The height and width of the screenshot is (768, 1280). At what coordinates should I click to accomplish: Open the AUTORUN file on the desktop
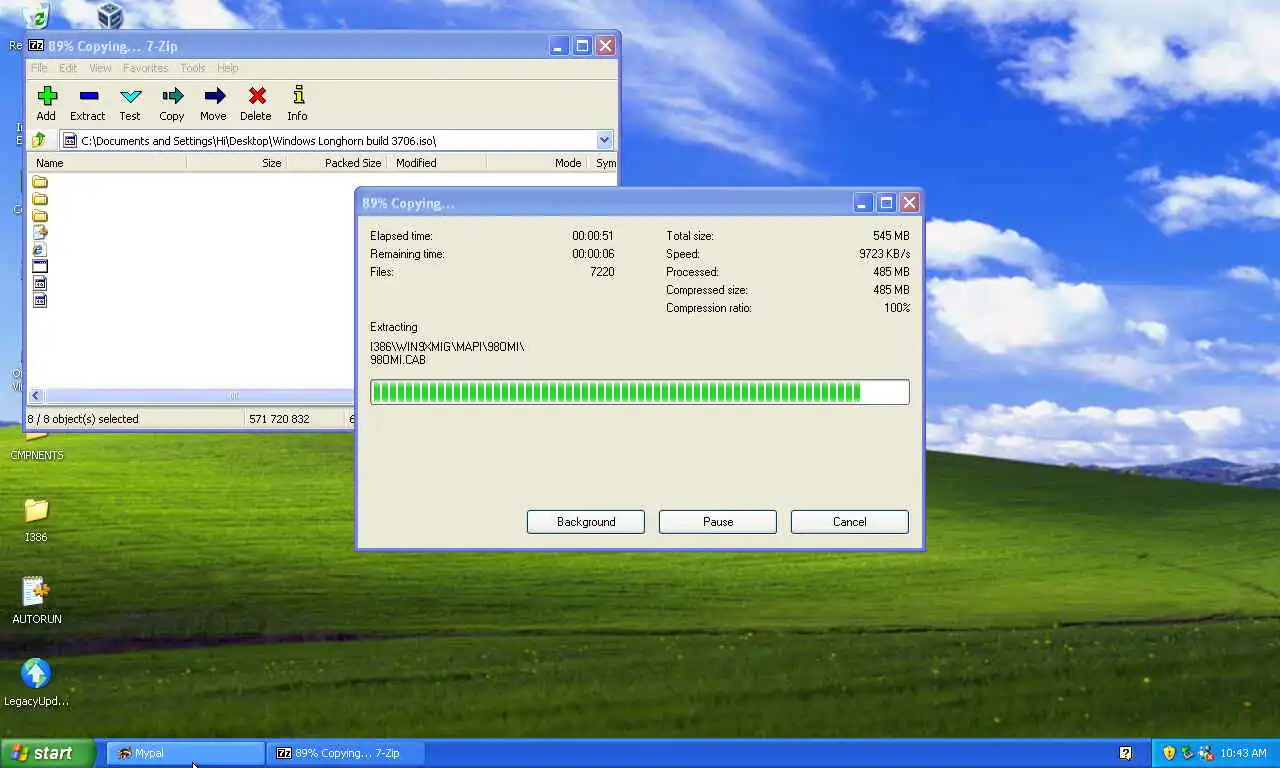pyautogui.click(x=36, y=600)
